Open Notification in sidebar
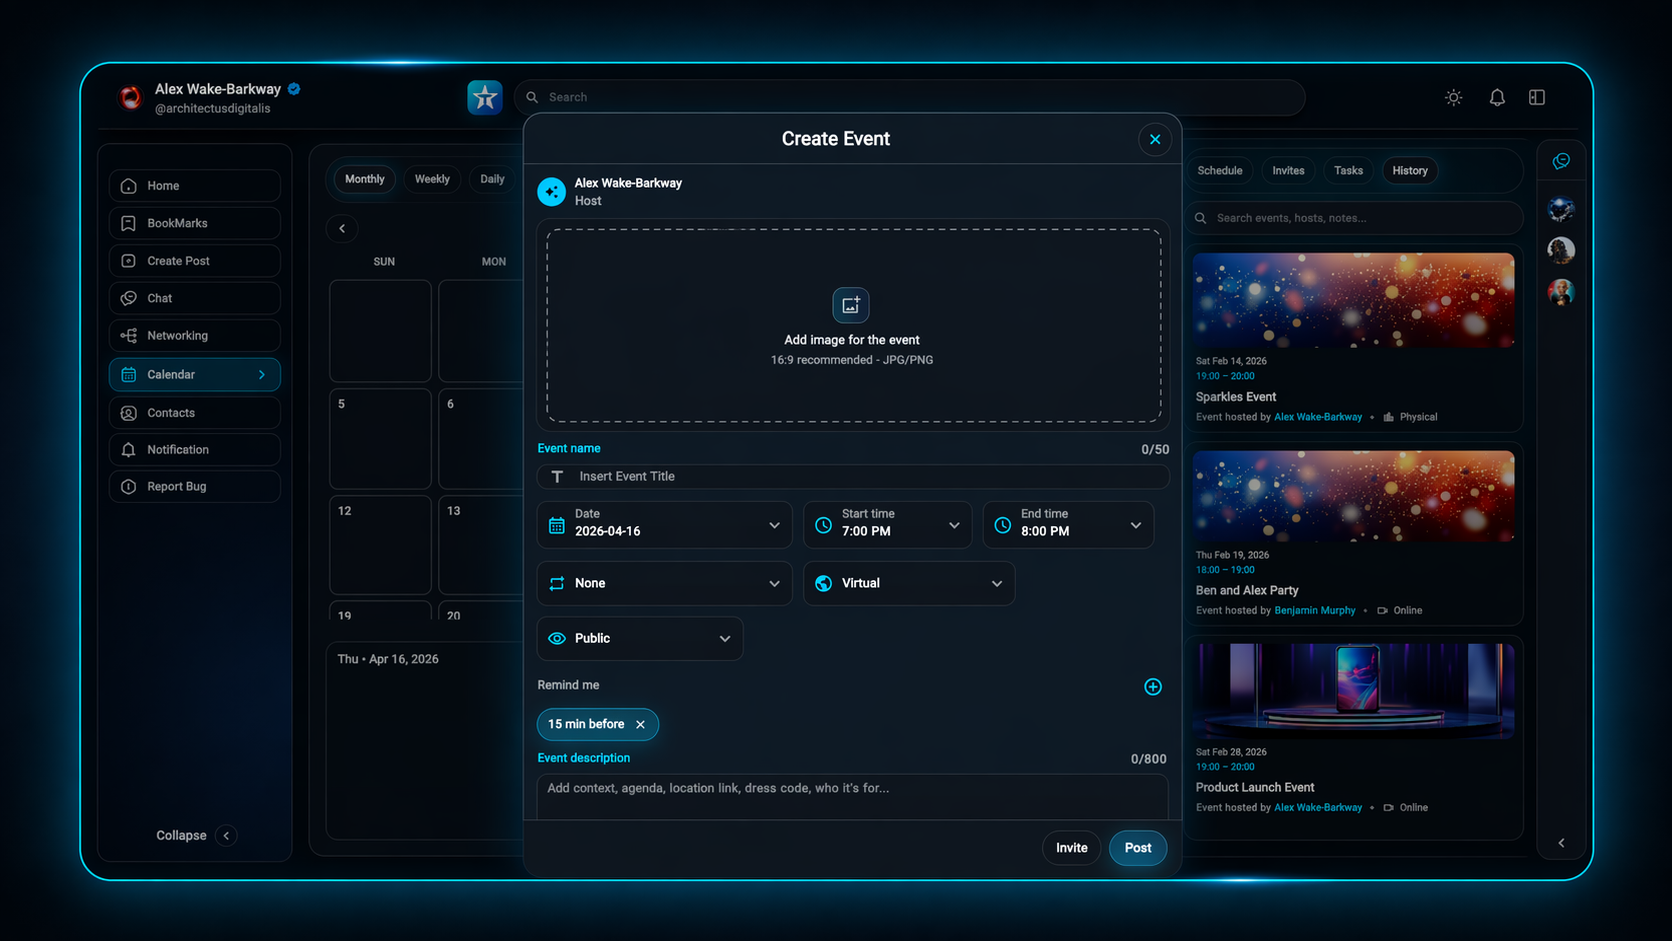The image size is (1672, 941). [195, 450]
